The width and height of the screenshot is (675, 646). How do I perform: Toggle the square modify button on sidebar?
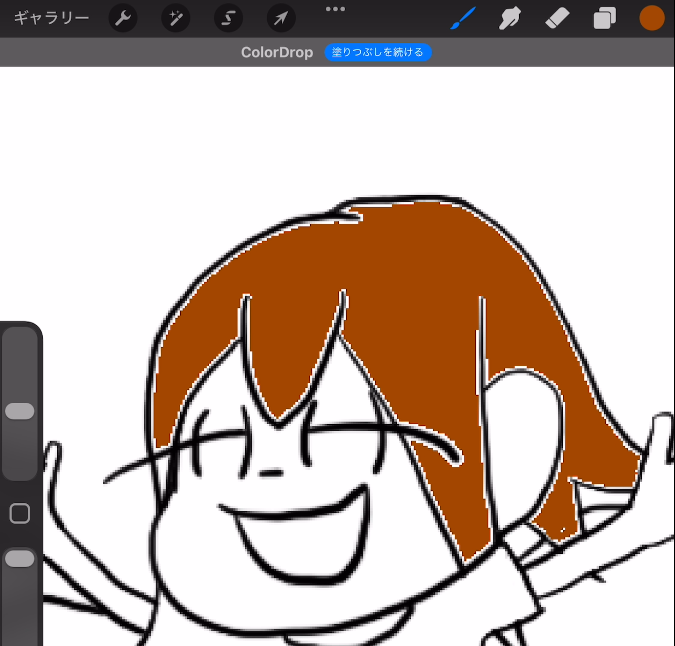(x=20, y=514)
